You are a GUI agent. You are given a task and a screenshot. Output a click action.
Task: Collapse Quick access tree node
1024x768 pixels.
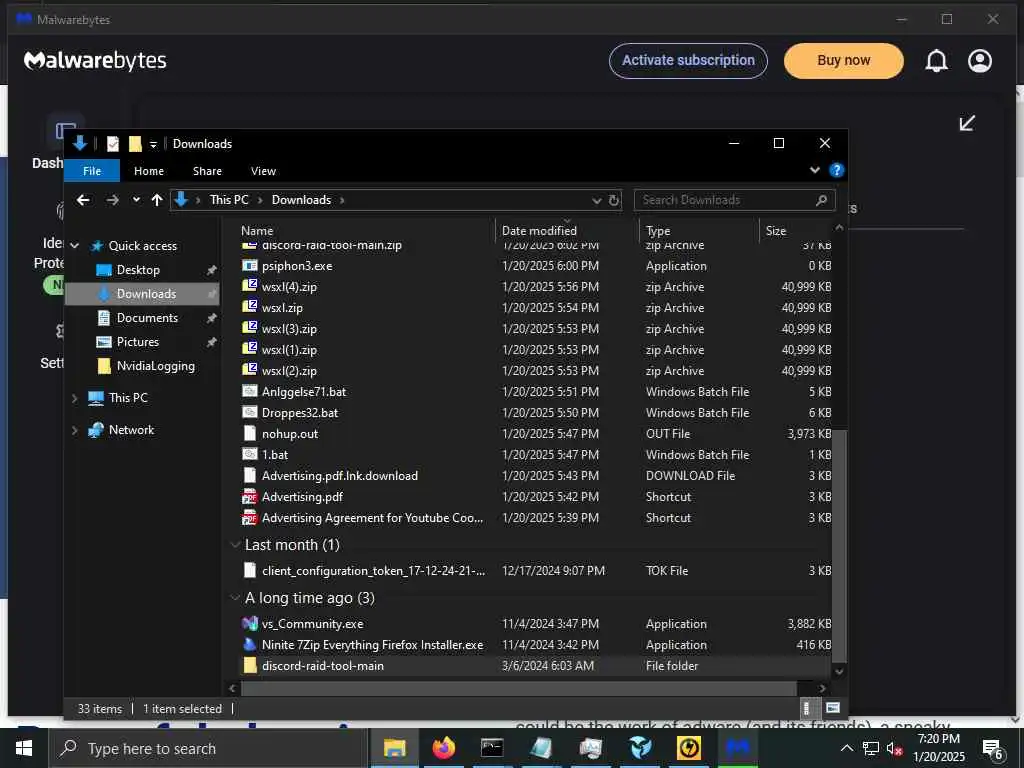pyautogui.click(x=75, y=246)
